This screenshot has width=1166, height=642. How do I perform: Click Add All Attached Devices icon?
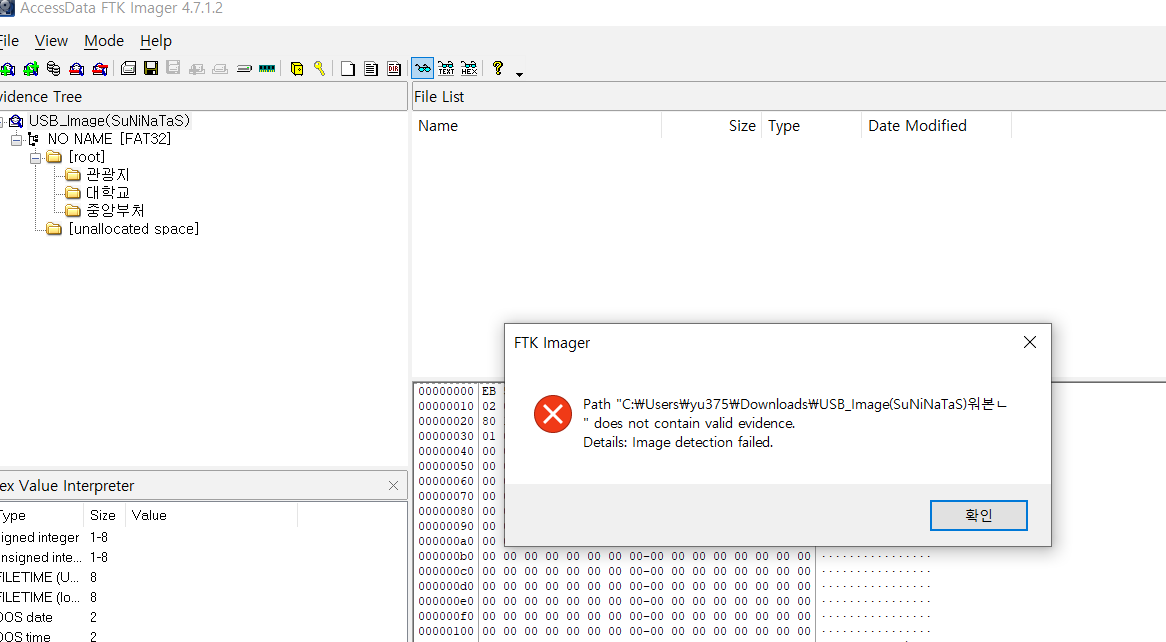(30, 68)
